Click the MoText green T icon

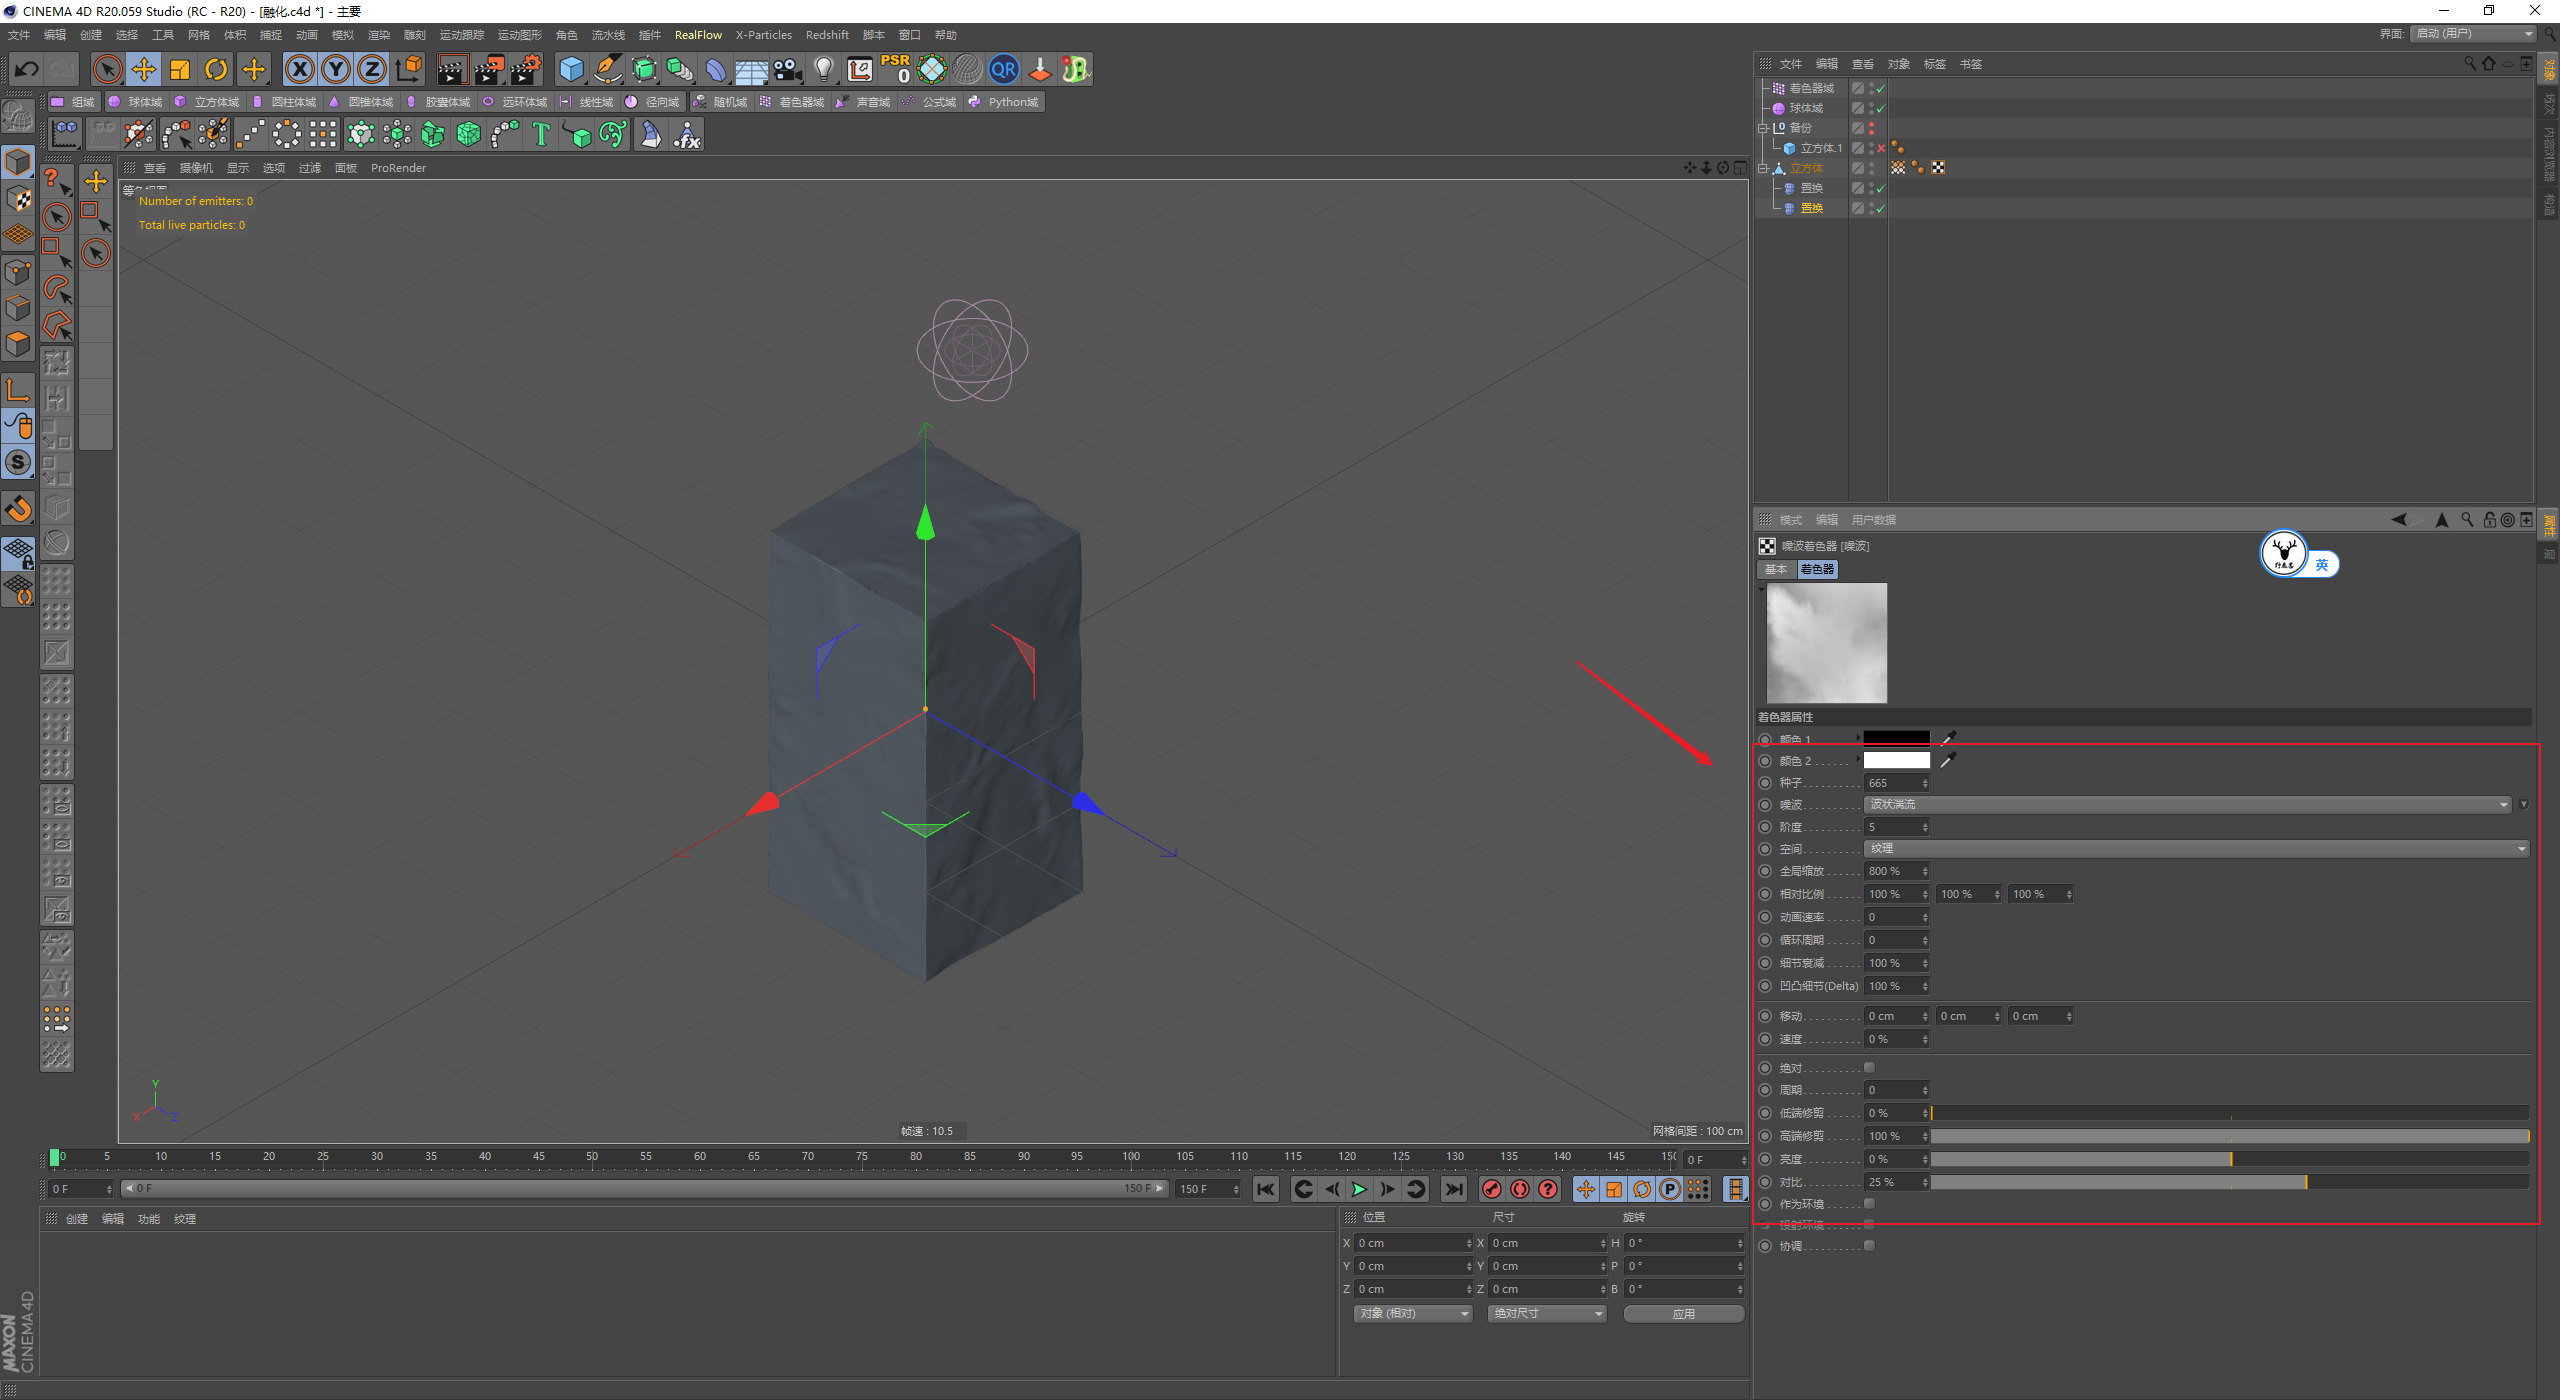point(541,134)
